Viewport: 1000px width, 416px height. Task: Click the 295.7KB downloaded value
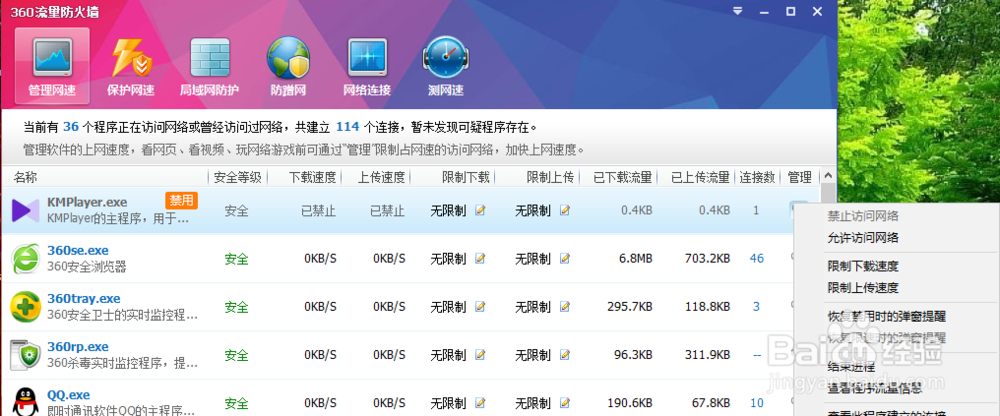(630, 307)
